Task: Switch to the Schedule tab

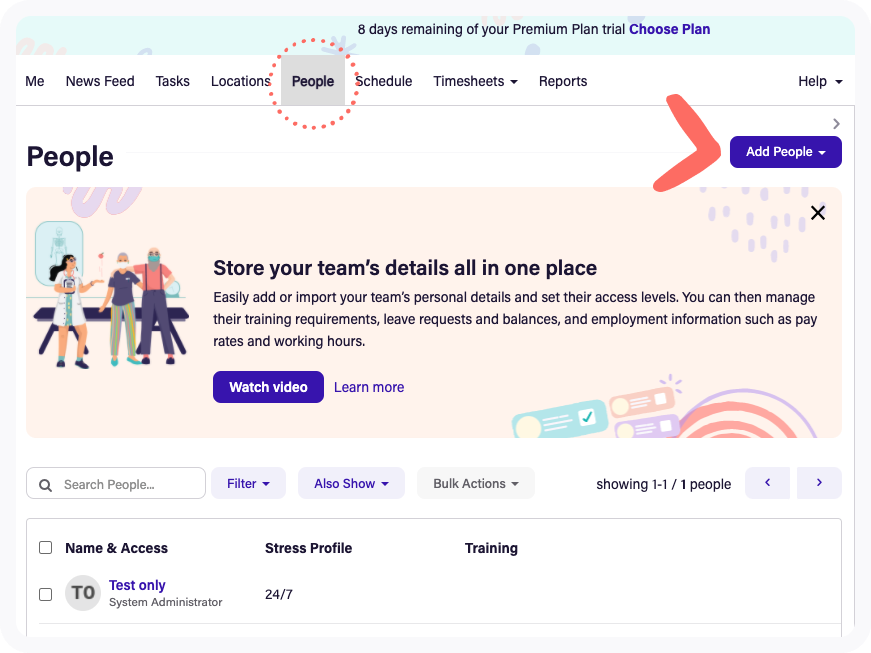Action: pos(384,82)
